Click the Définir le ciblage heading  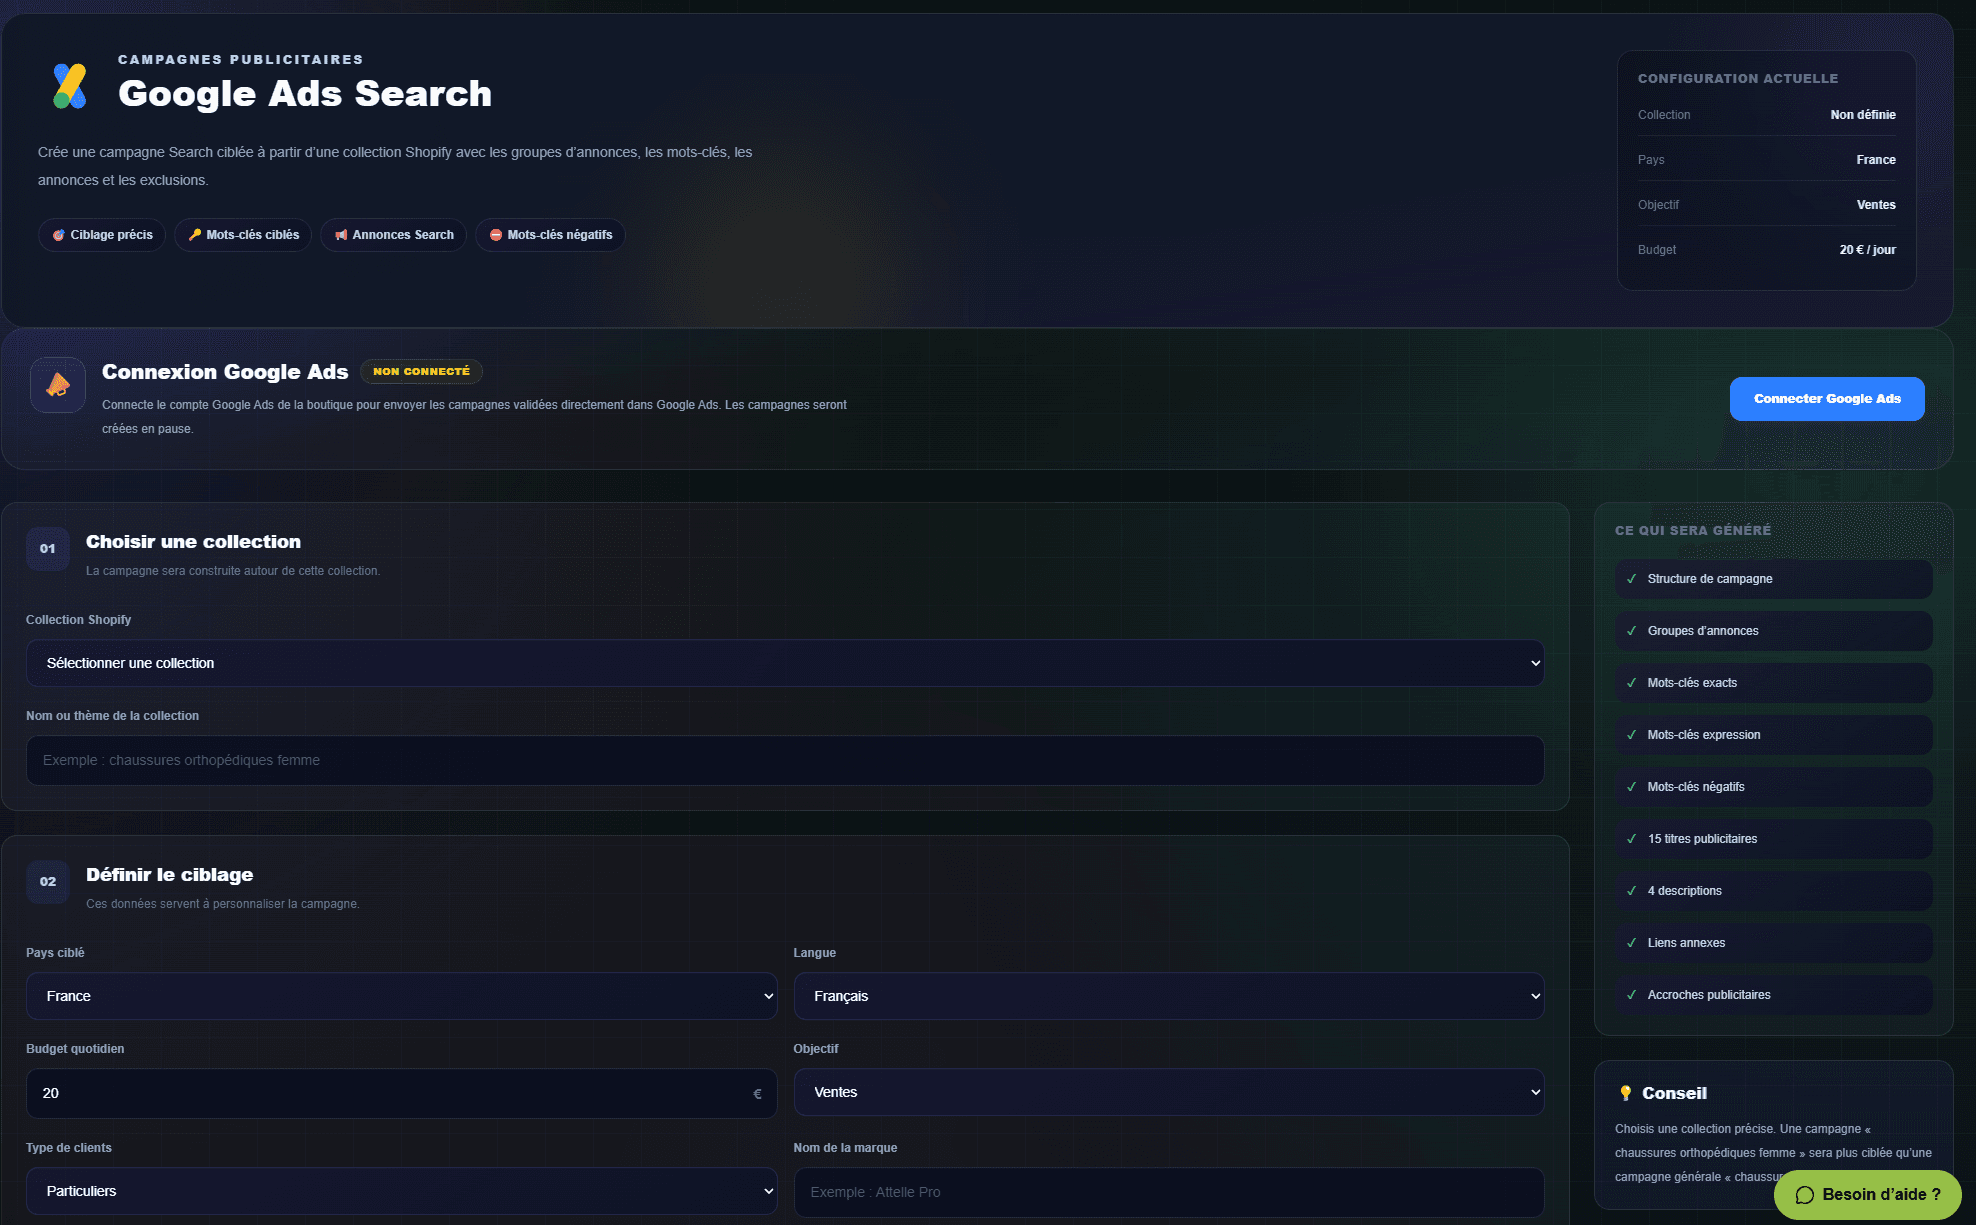[170, 875]
